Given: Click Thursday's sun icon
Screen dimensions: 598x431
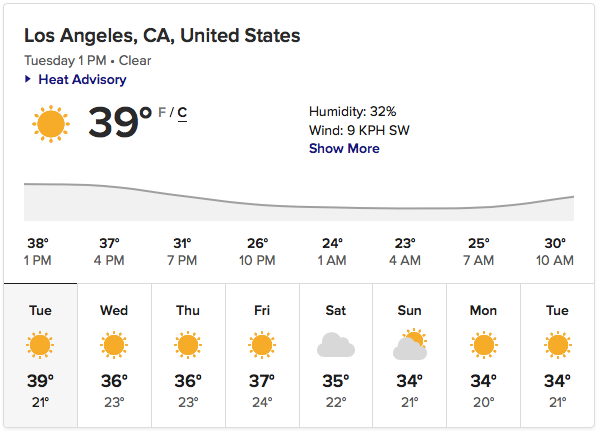Looking at the screenshot, I should 188,345.
